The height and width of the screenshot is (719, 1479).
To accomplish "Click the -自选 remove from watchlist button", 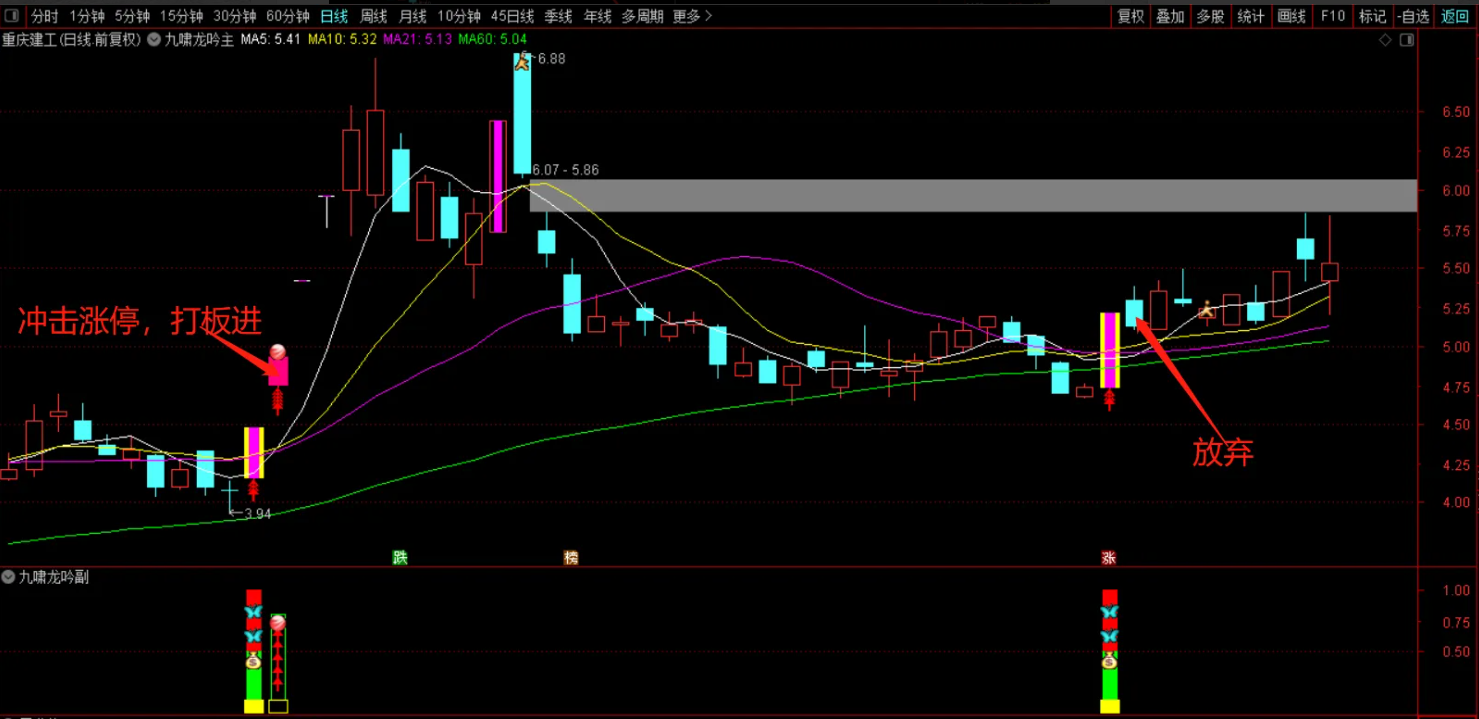I will (1412, 16).
